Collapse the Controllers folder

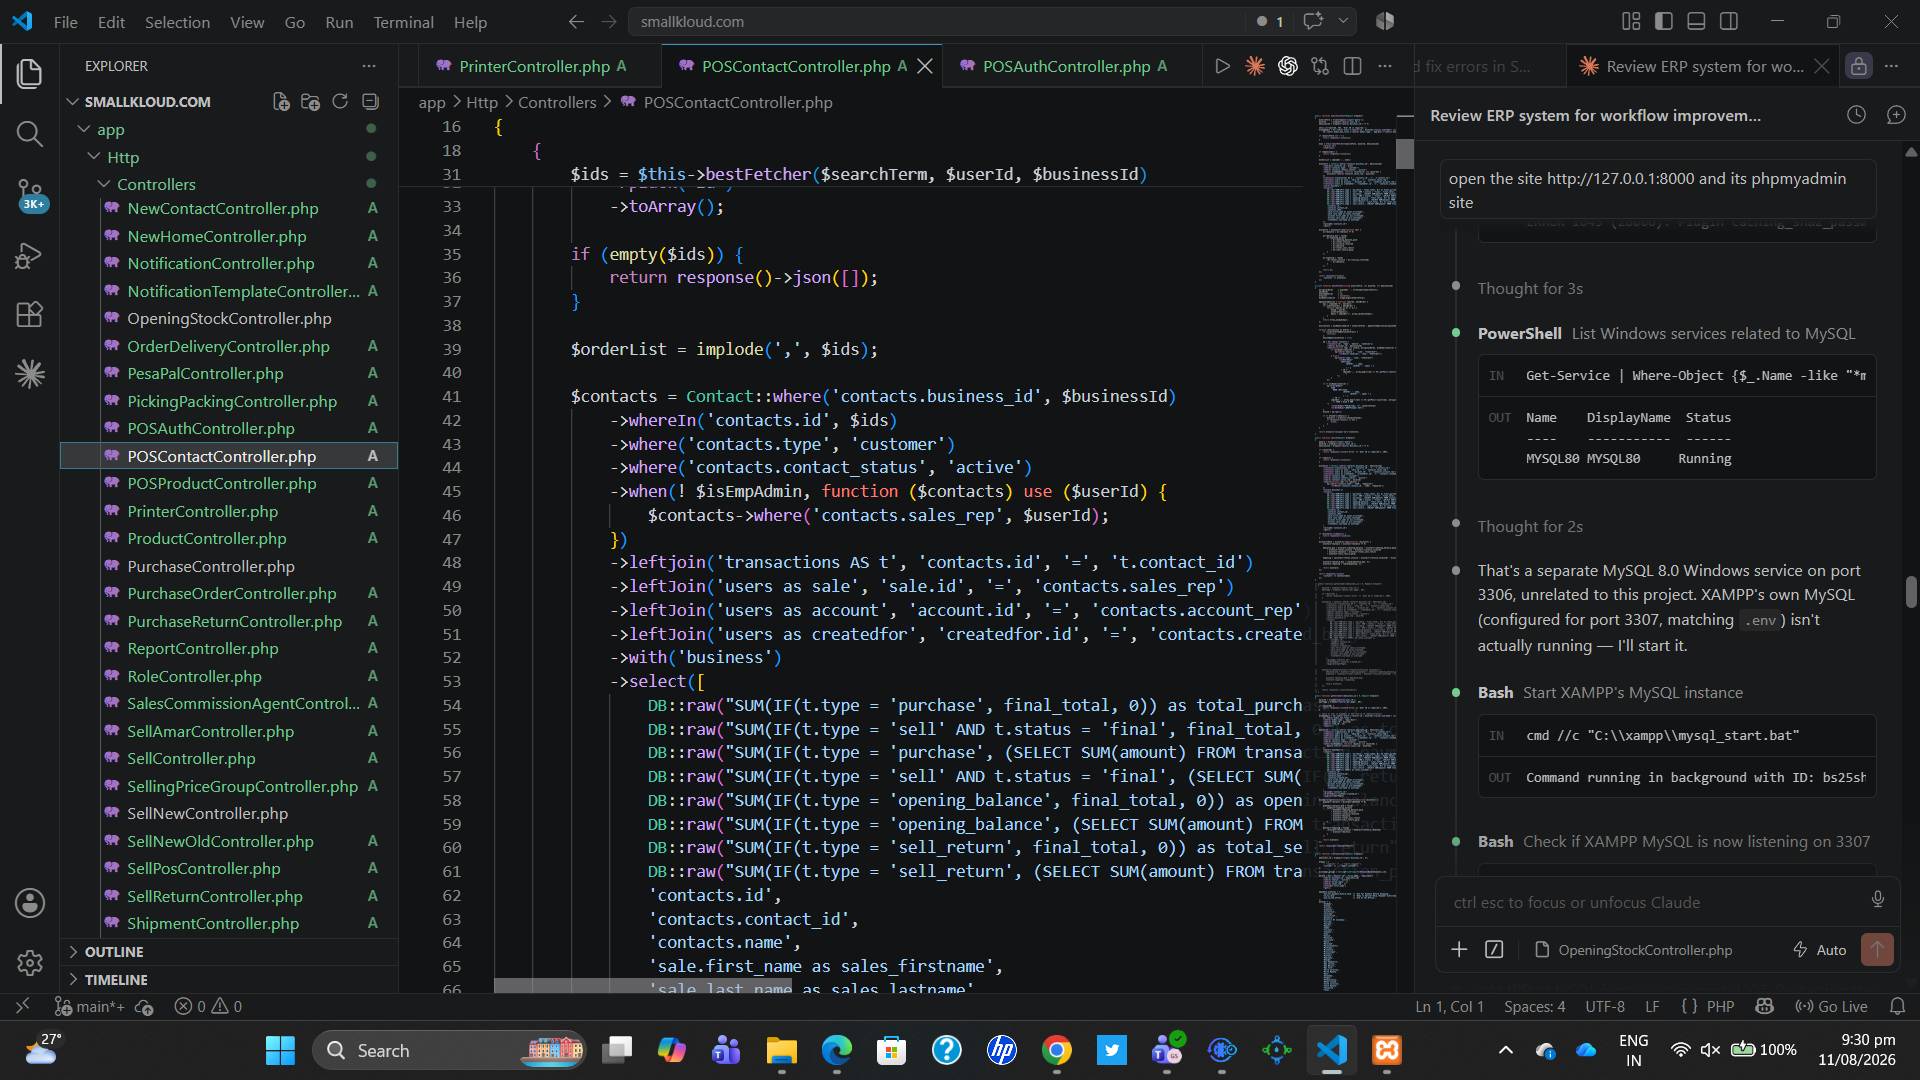pyautogui.click(x=156, y=184)
